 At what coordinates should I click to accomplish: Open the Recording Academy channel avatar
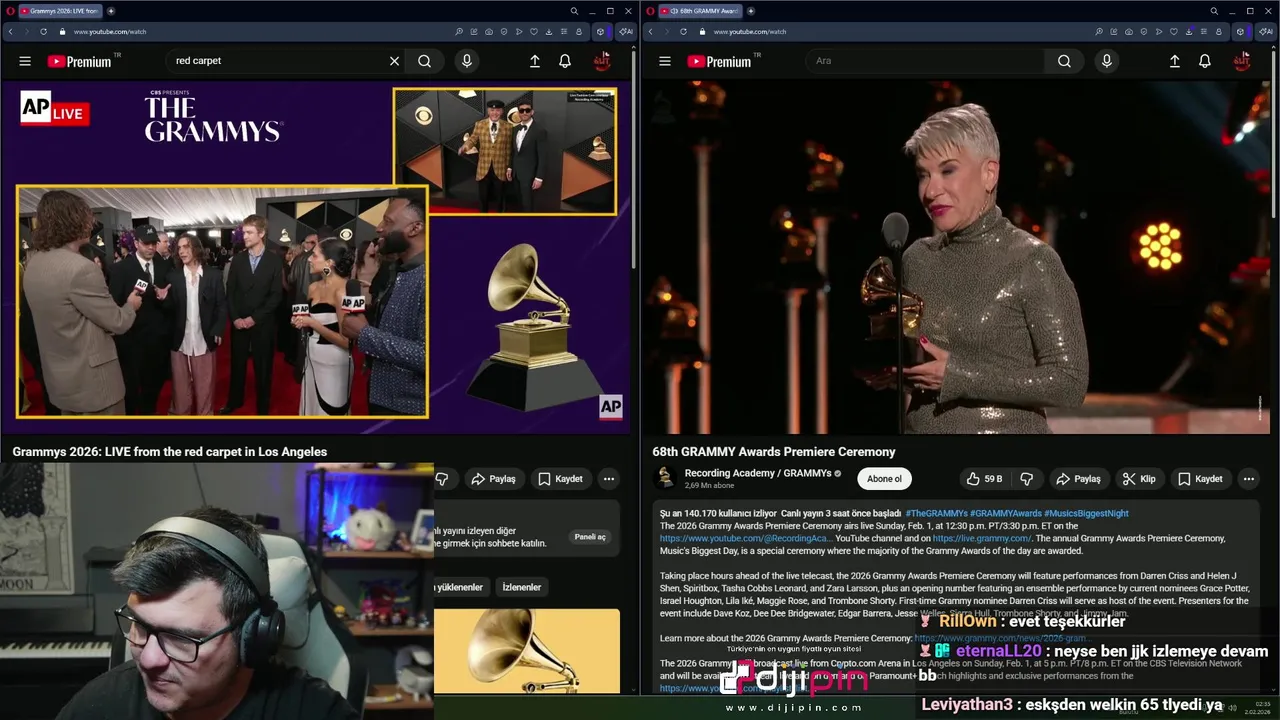[665, 478]
